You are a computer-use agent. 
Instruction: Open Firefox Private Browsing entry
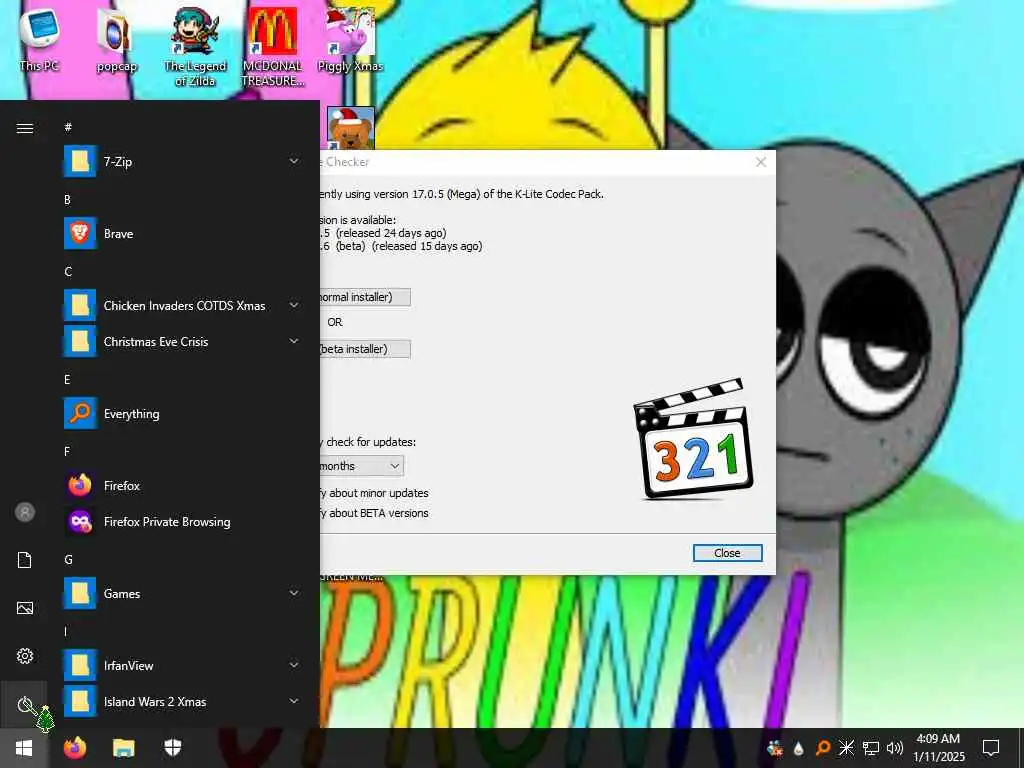coord(183,521)
